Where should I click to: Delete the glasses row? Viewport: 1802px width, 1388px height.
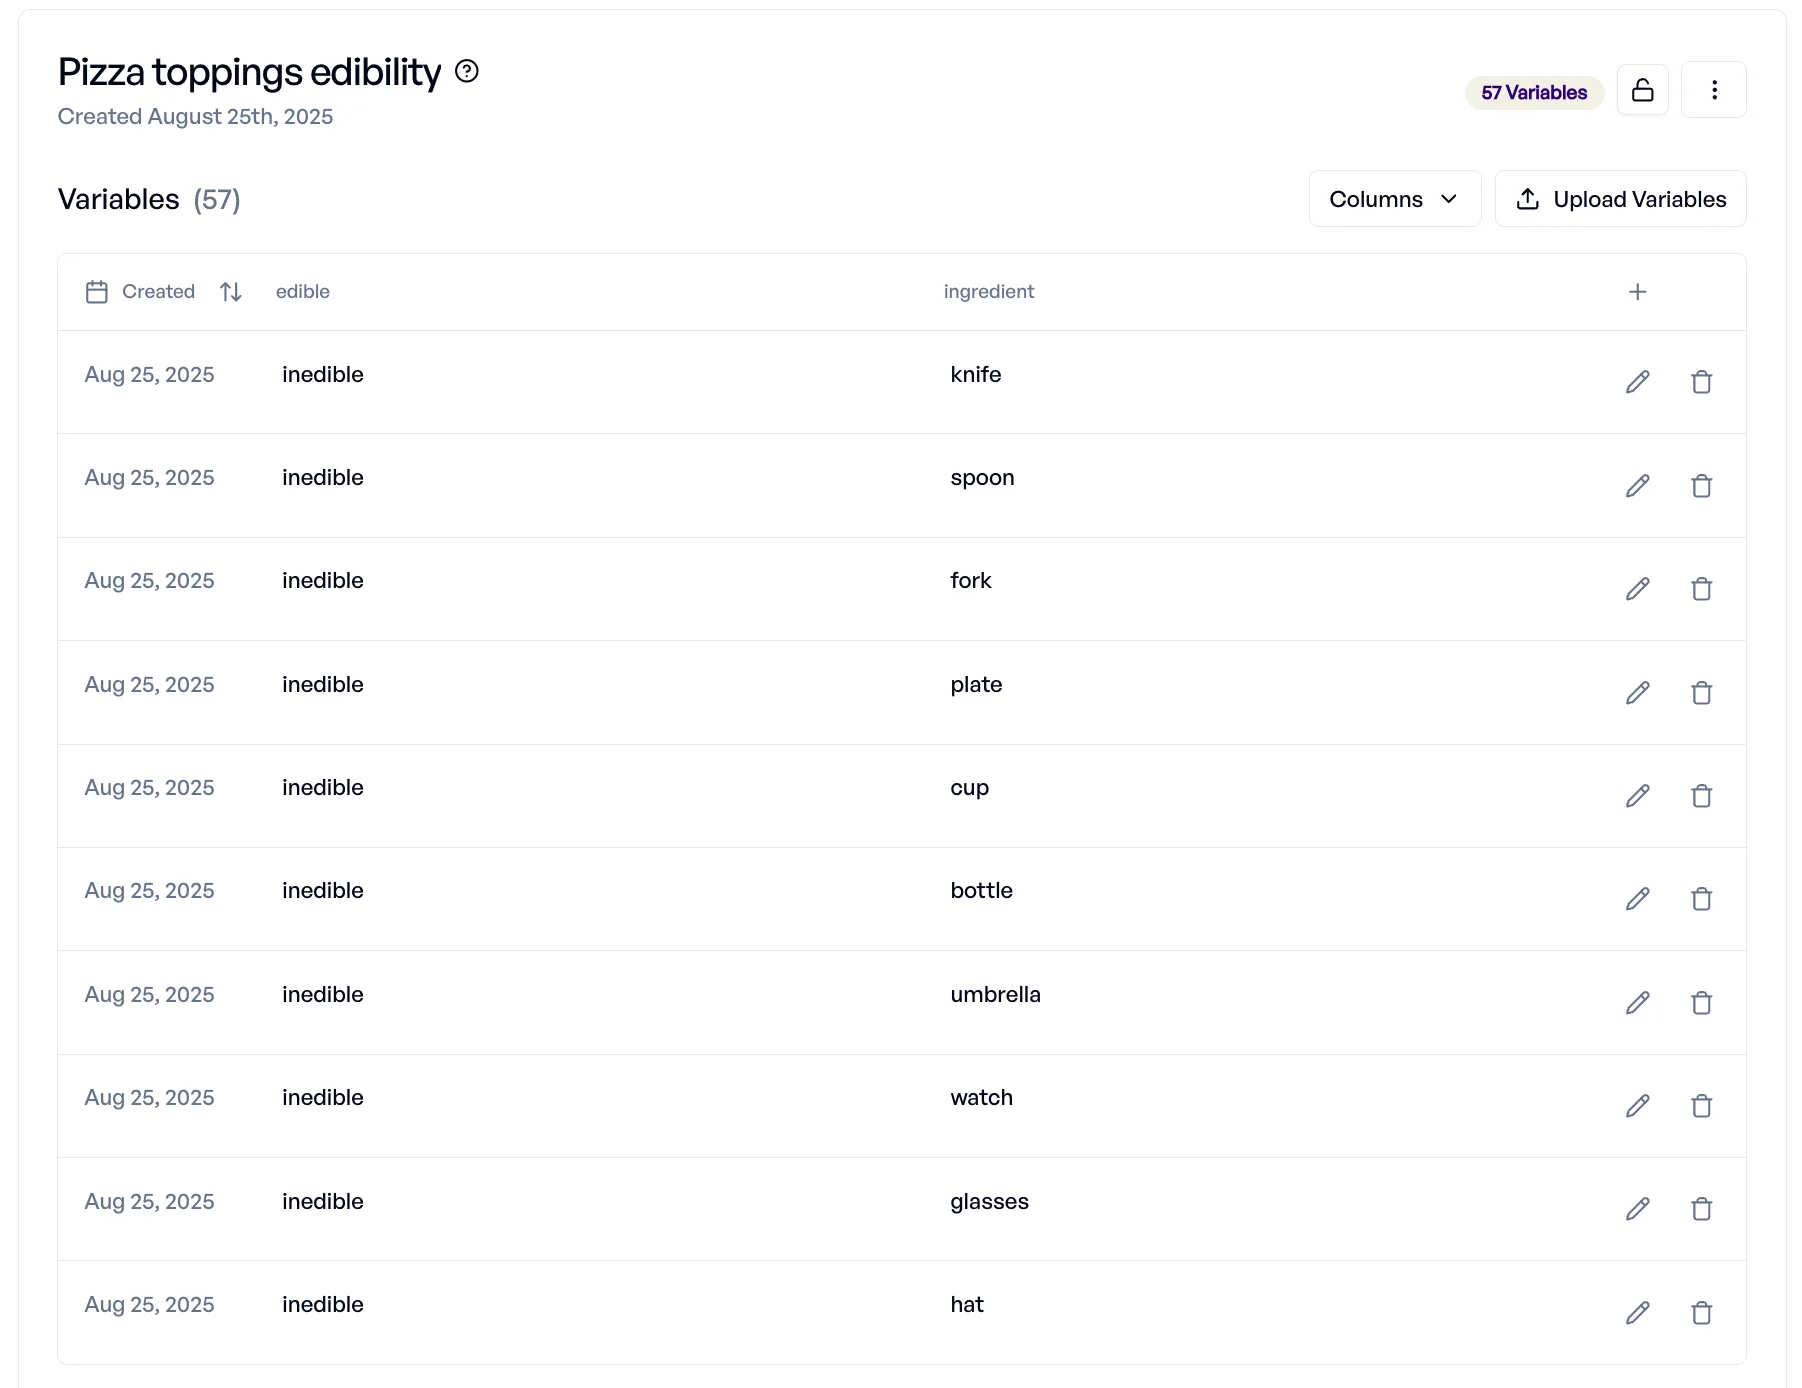1701,1209
